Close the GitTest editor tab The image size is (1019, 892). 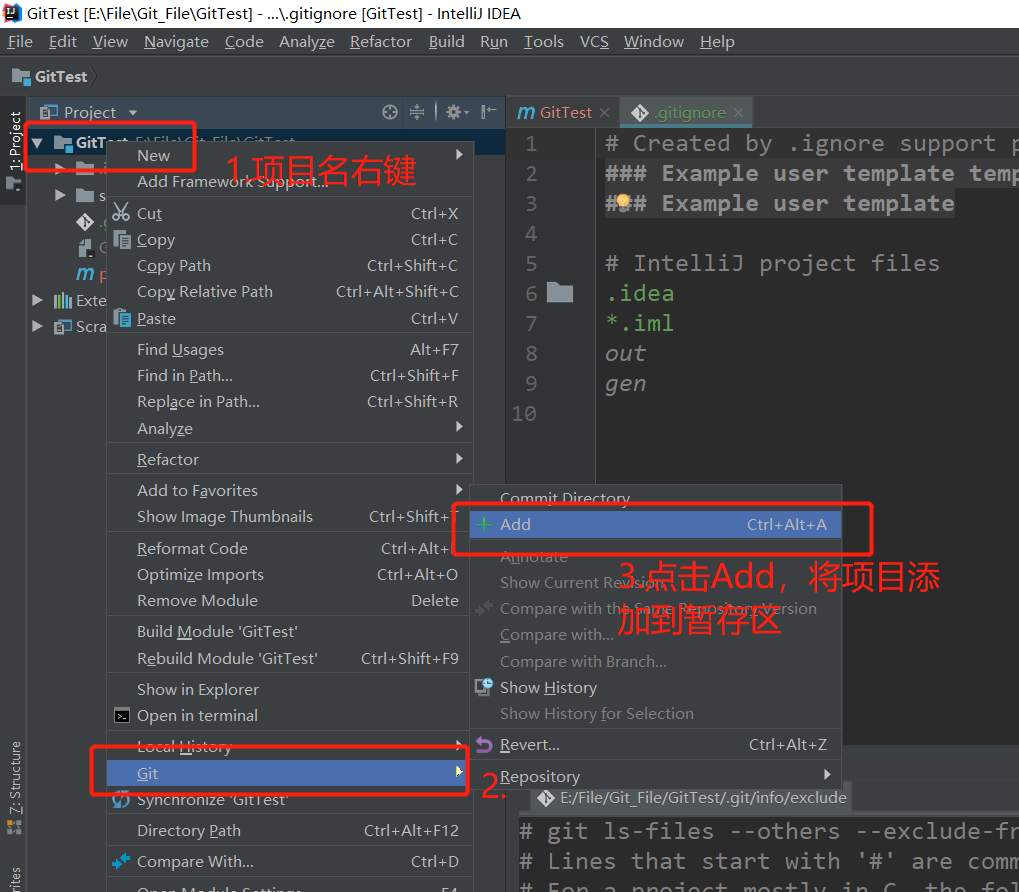pyautogui.click(x=604, y=112)
